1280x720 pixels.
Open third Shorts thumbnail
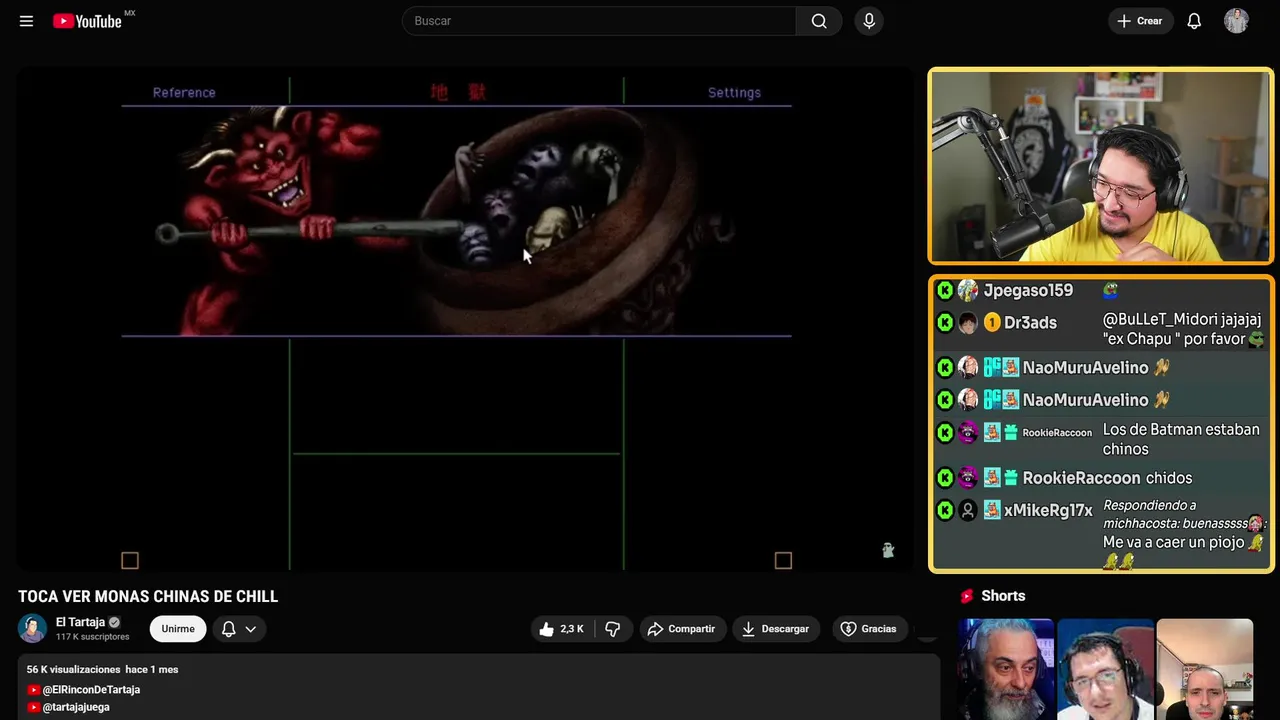pyautogui.click(x=1204, y=669)
